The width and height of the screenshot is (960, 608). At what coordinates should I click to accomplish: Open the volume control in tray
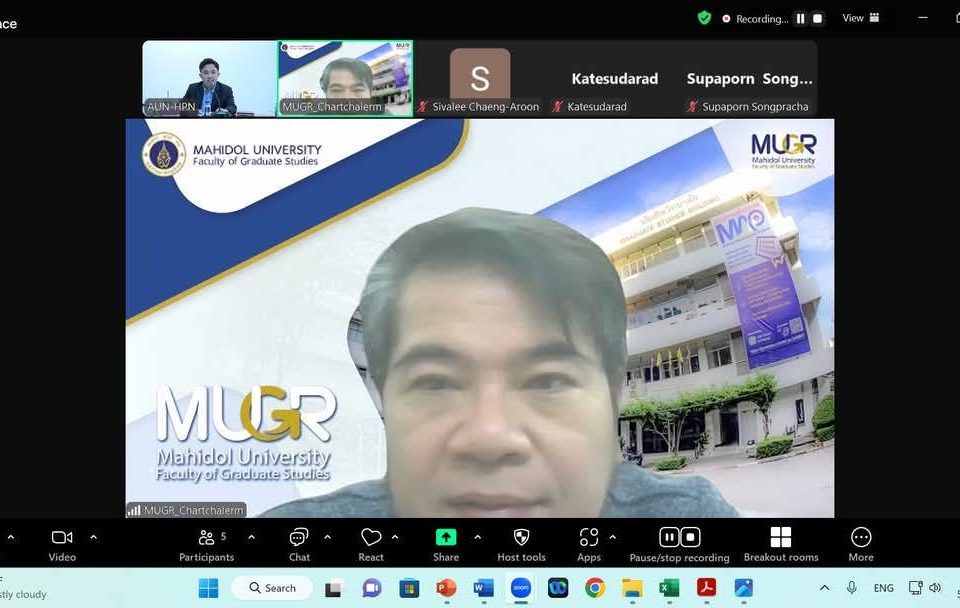(x=935, y=588)
